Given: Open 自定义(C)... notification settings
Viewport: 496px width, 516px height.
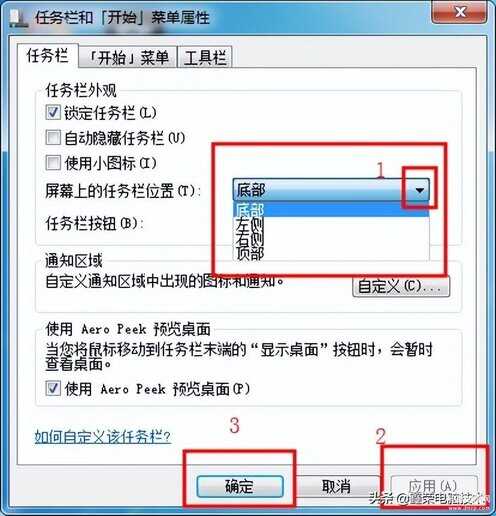Looking at the screenshot, I should (401, 286).
